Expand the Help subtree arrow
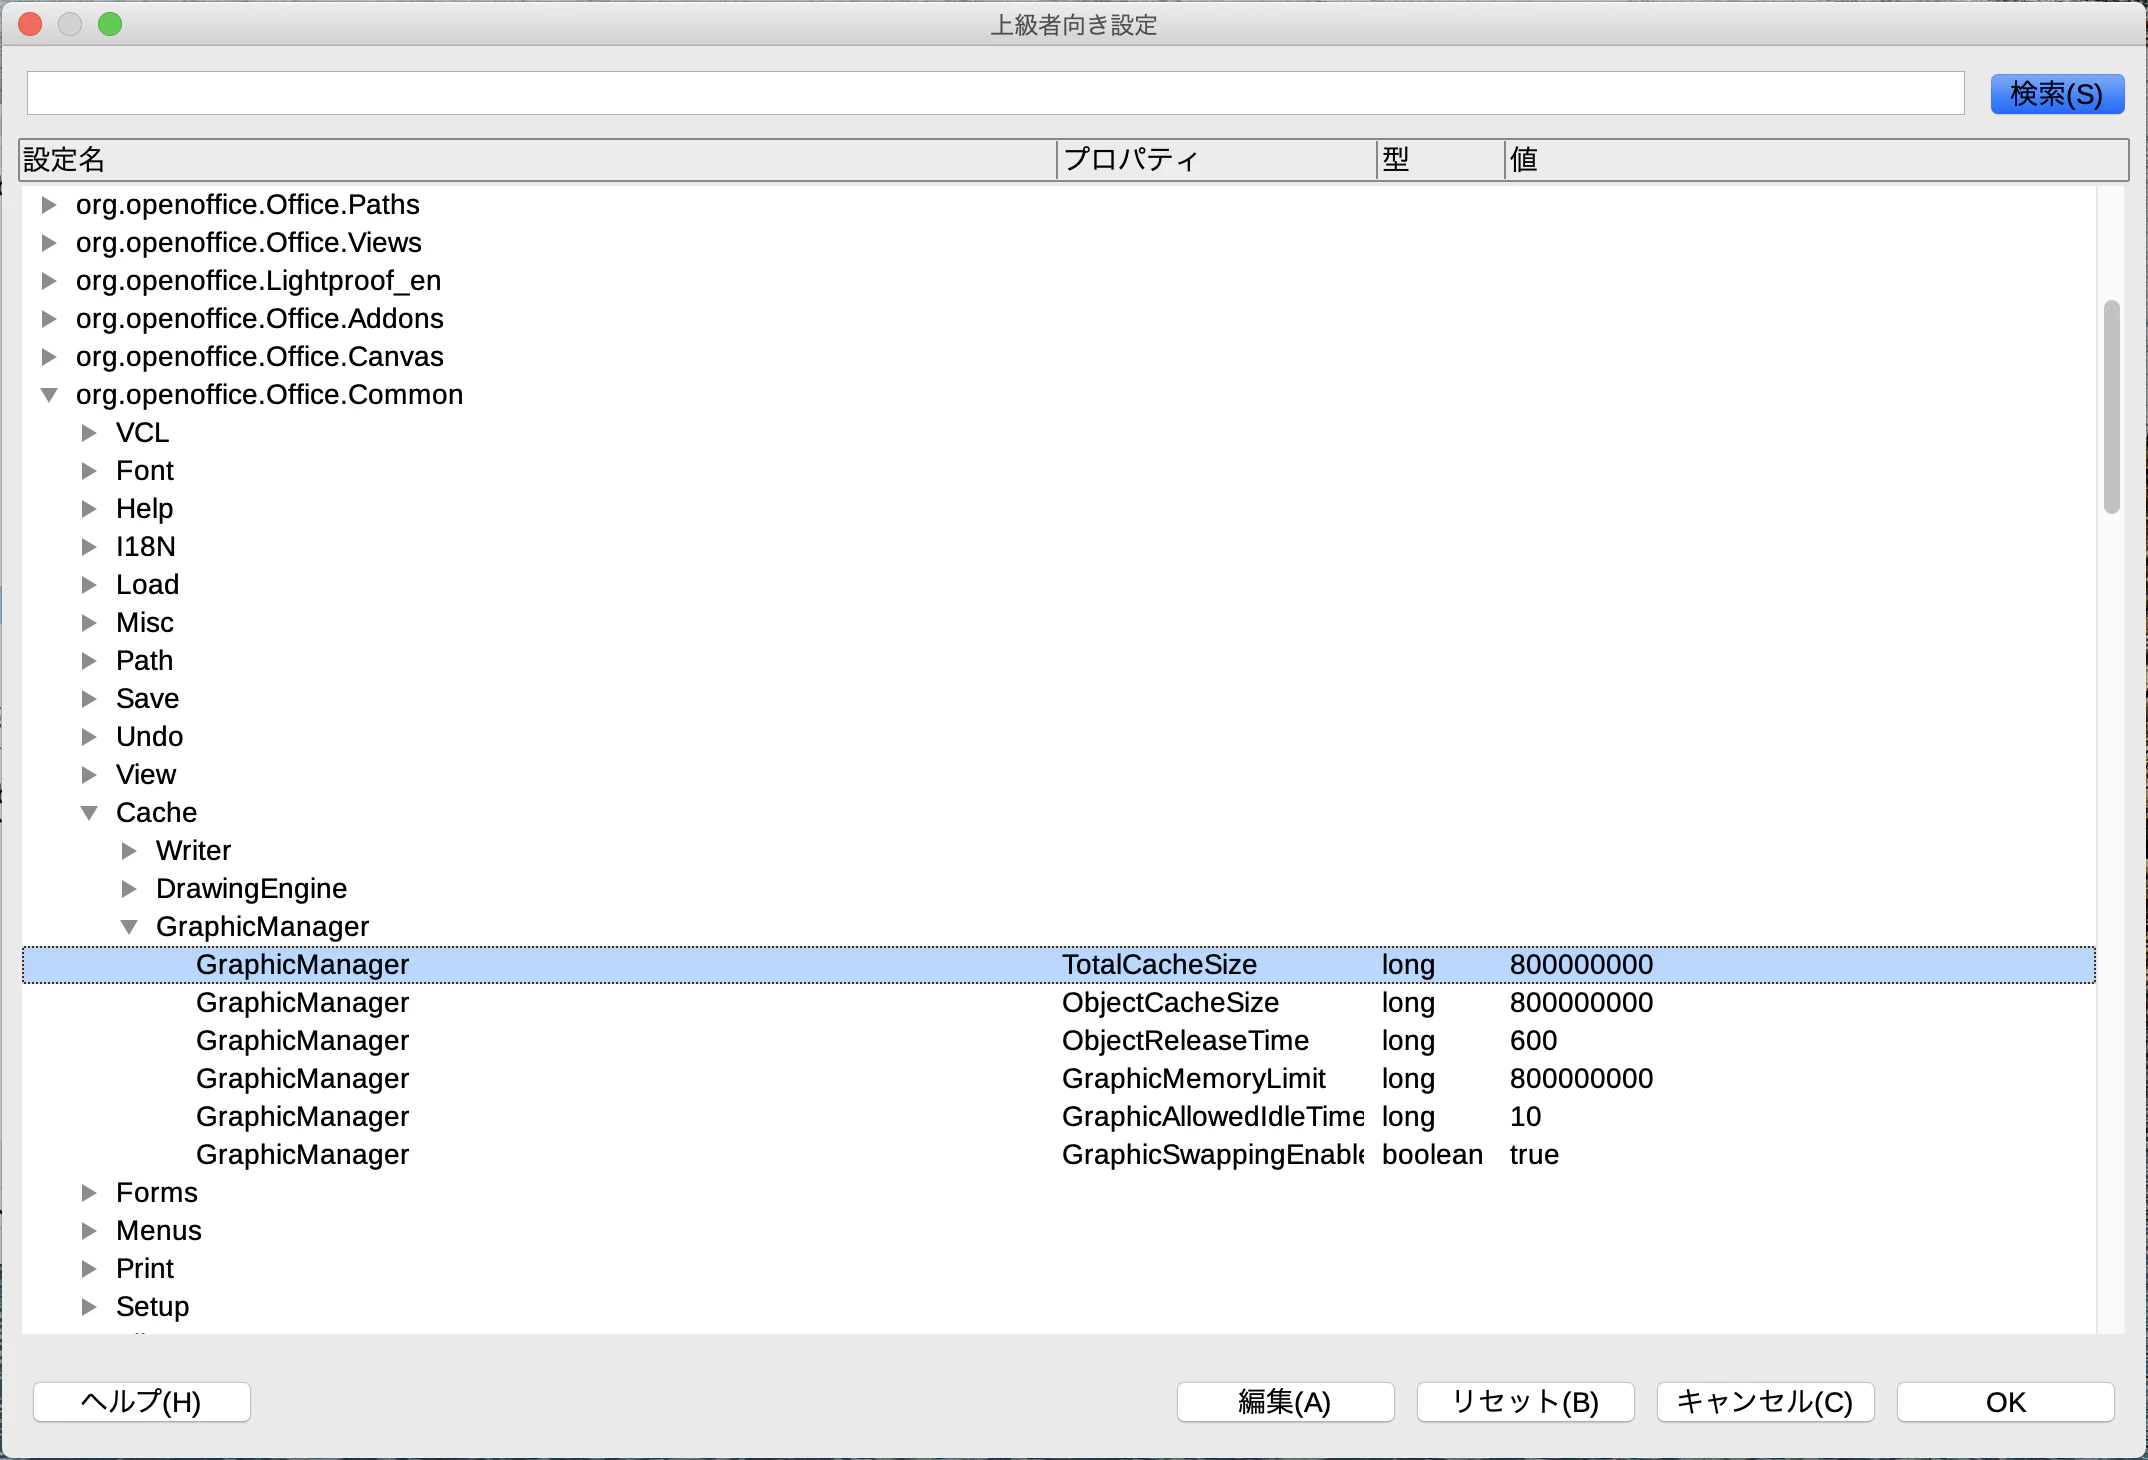Viewport: 2148px width, 1460px height. (x=89, y=509)
